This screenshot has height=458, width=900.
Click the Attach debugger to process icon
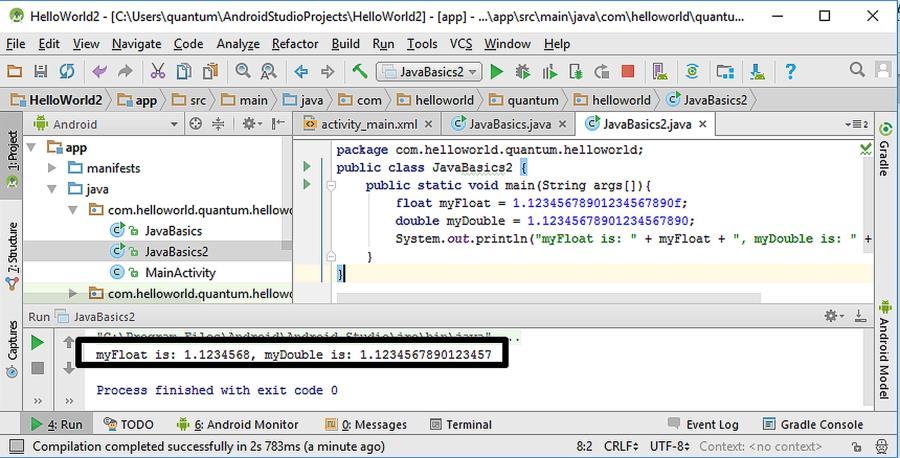click(575, 72)
